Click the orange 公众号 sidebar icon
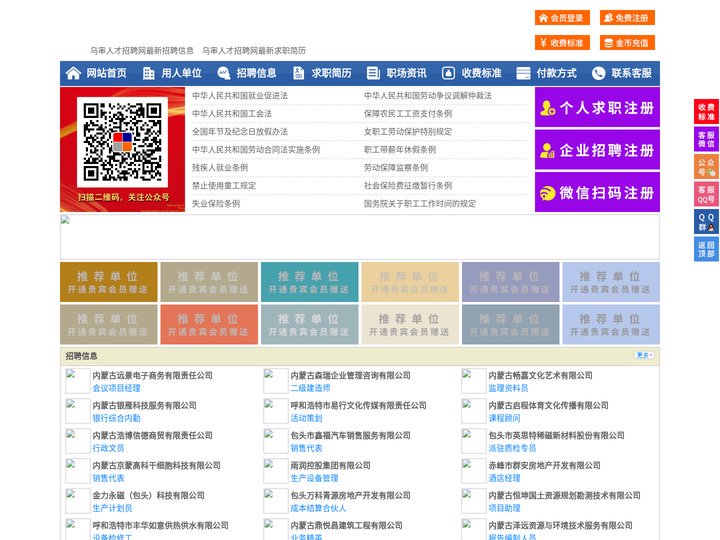 pos(706,167)
